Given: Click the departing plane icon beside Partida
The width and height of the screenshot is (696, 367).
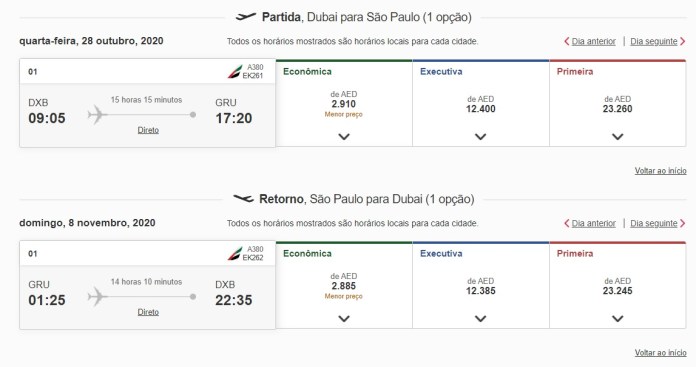Looking at the screenshot, I should click(245, 17).
